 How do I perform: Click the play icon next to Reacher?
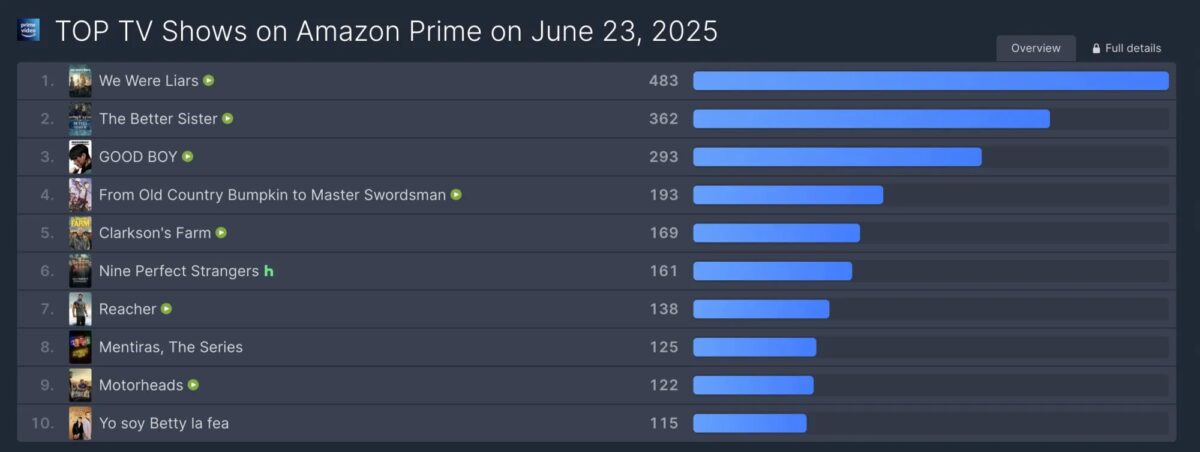point(167,309)
